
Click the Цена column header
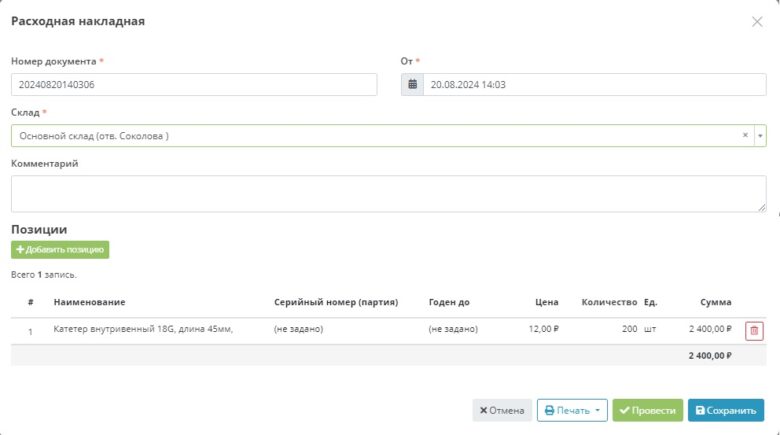coord(547,302)
